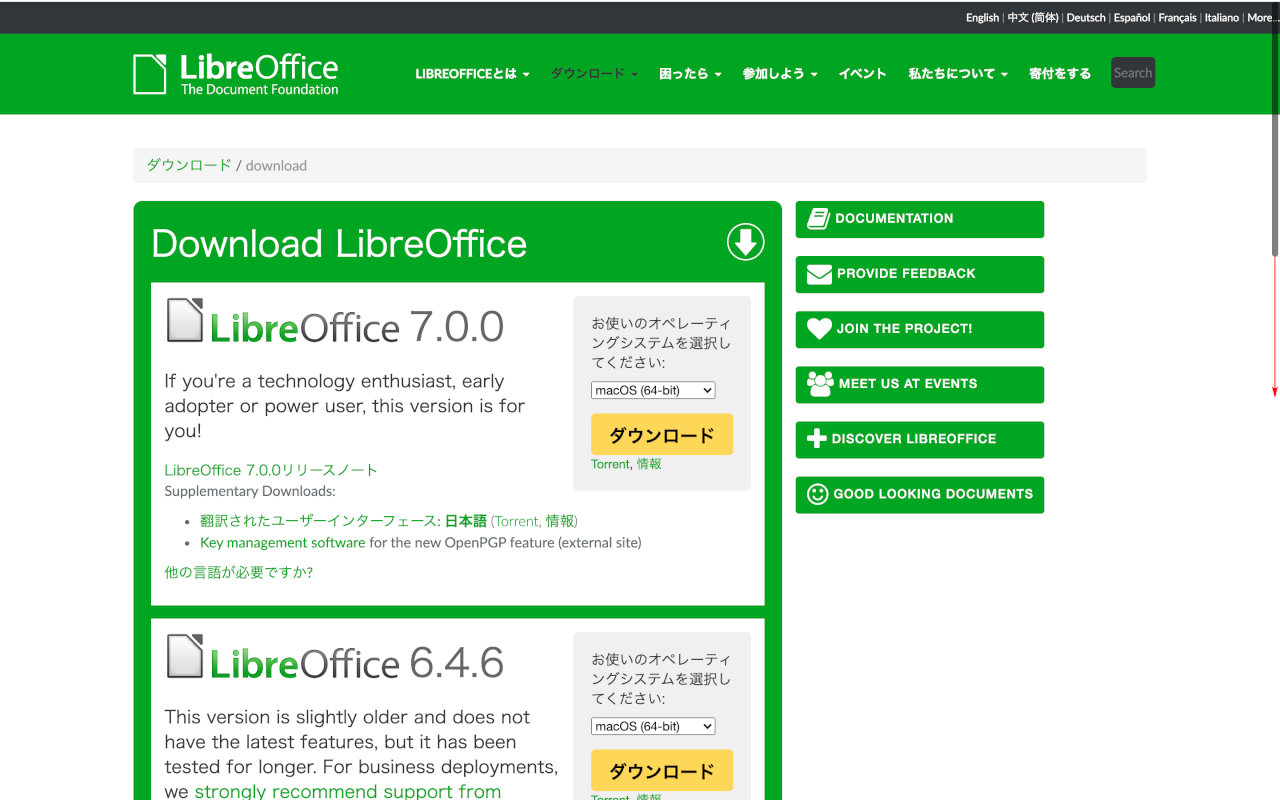1280x800 pixels.
Task: Expand the 困ったら navigation menu
Action: [690, 74]
